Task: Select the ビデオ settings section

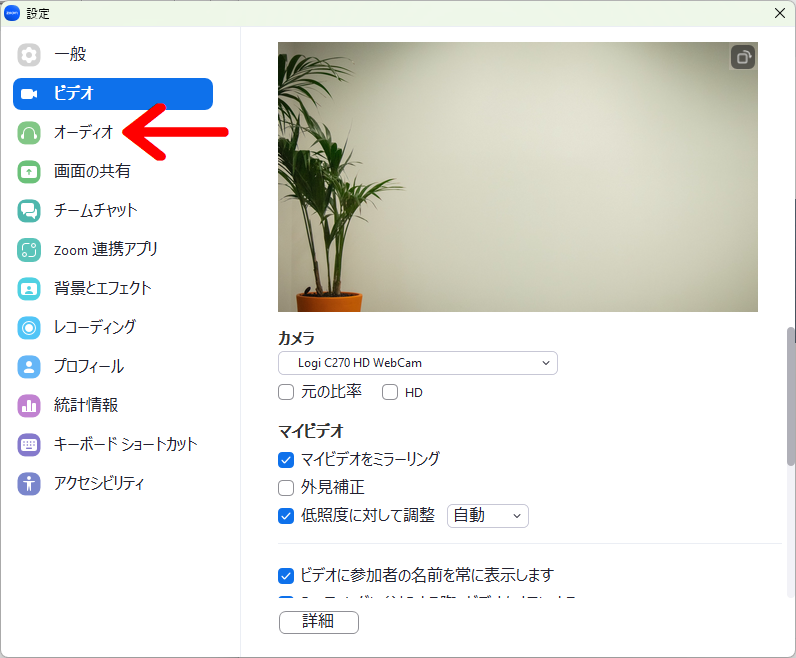Action: click(x=113, y=94)
